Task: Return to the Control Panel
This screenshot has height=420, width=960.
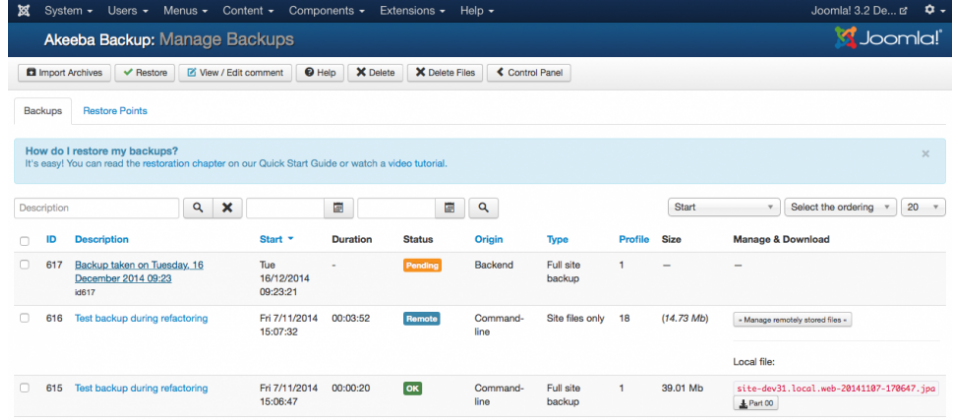Action: [529, 73]
